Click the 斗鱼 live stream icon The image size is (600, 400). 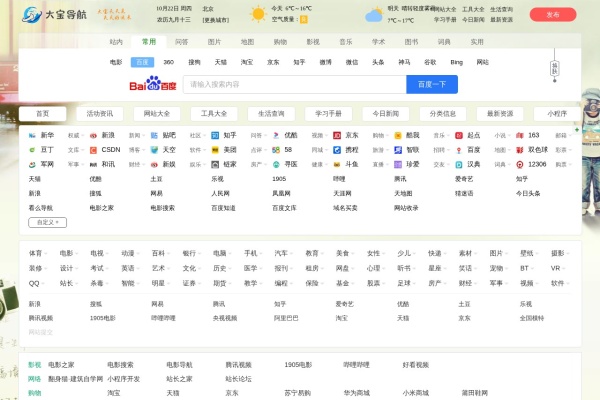coord(337,165)
